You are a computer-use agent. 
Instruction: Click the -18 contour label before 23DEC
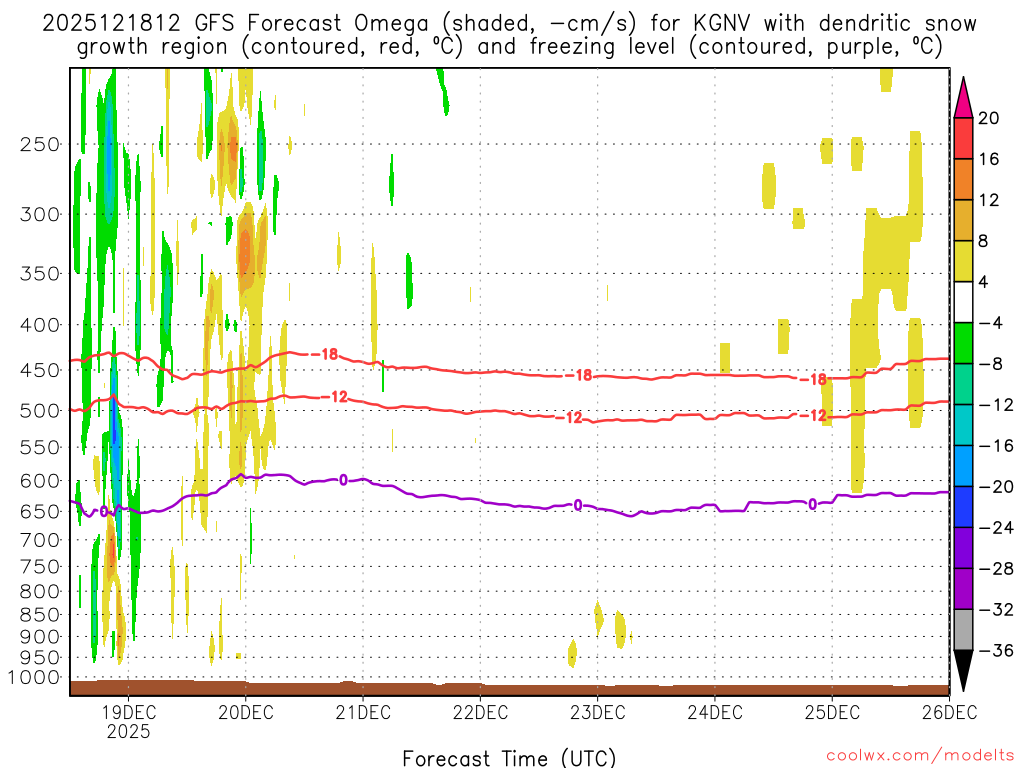[579, 376]
